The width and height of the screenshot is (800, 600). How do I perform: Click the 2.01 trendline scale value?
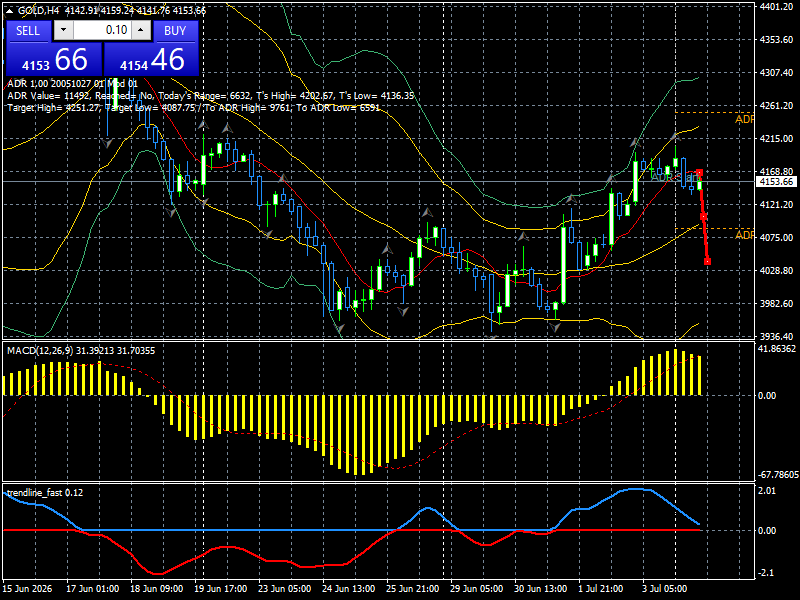(x=767, y=490)
